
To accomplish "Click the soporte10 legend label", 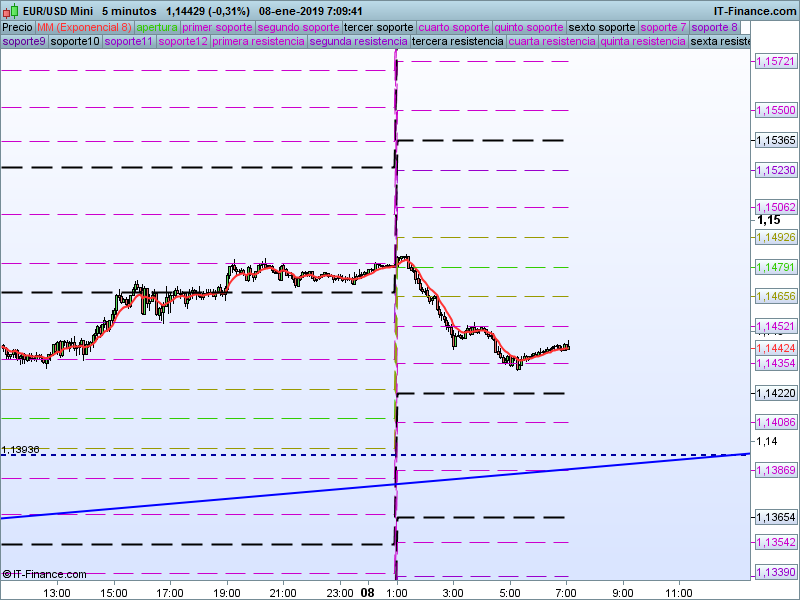I will point(75,42).
